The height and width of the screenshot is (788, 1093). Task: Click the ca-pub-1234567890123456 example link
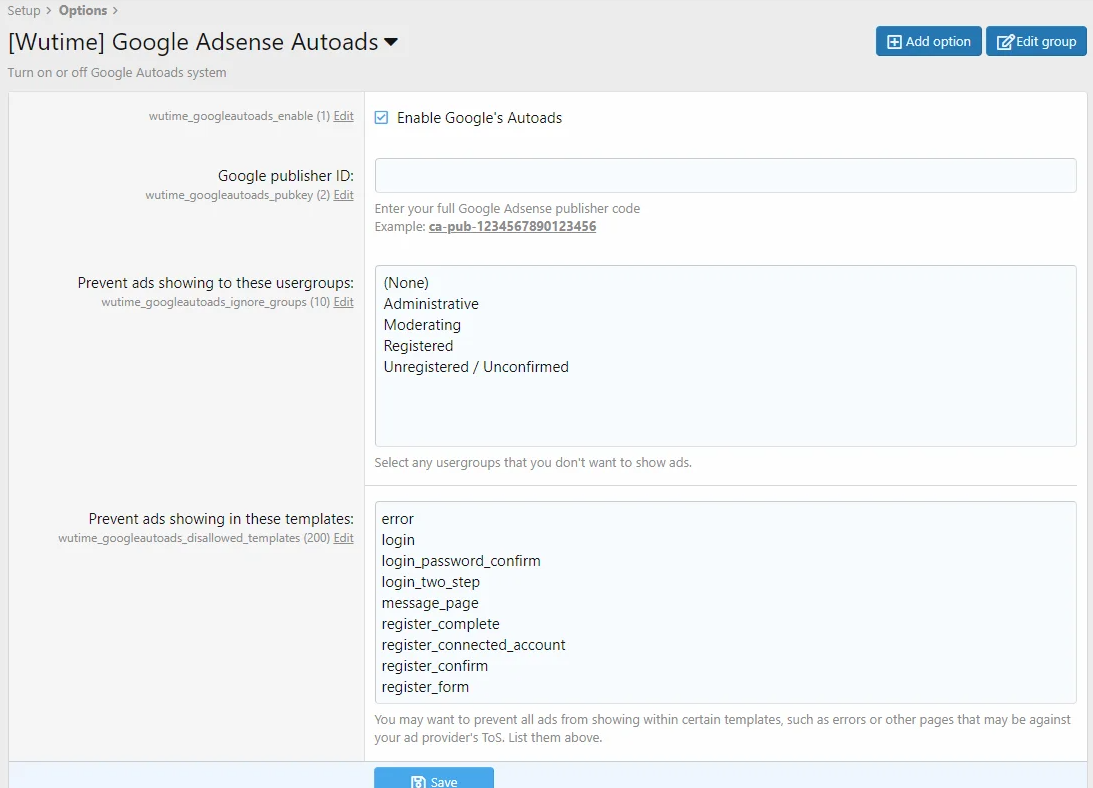point(512,226)
